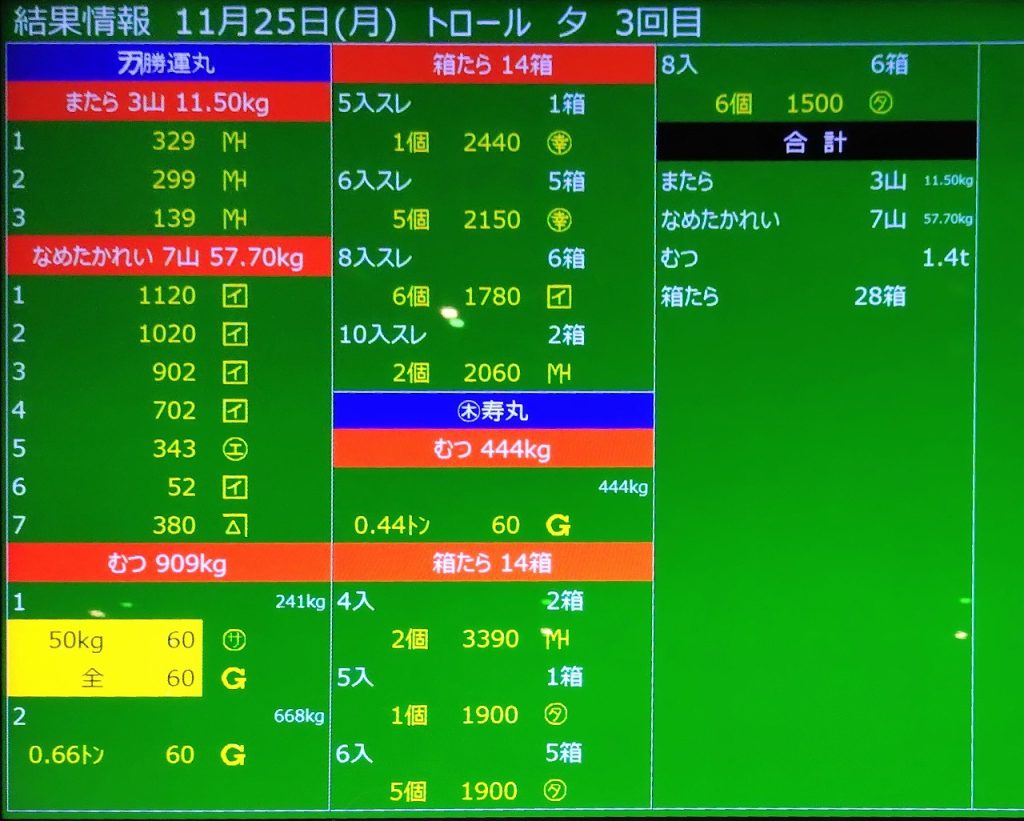
Task: Select the 寿丸 vessel header
Action: point(492,411)
